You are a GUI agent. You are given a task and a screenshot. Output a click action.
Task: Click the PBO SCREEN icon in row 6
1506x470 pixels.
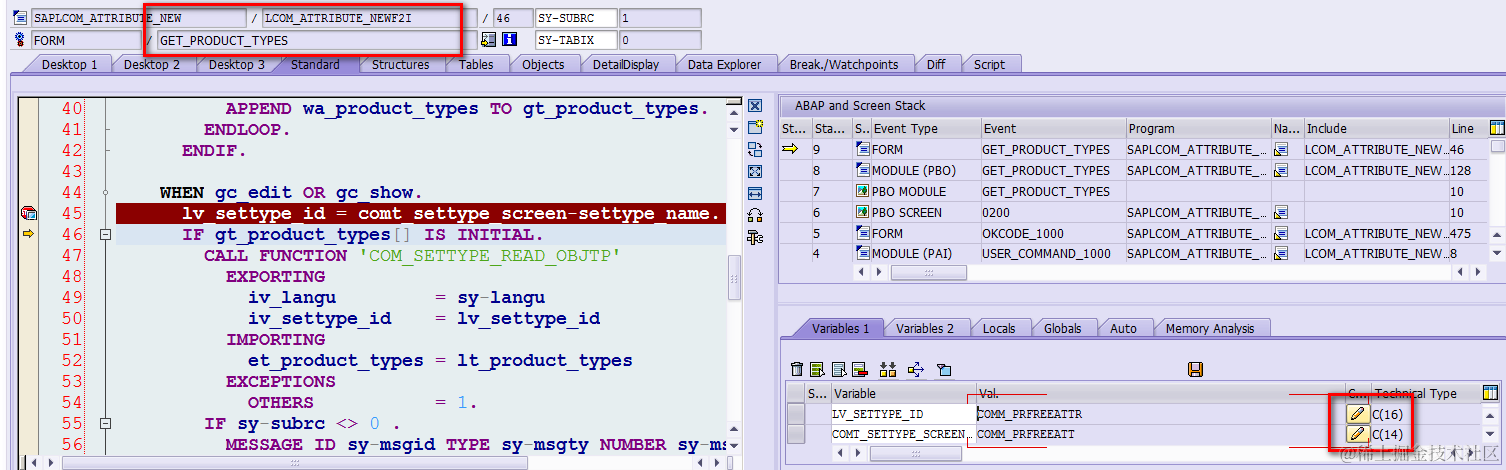click(x=862, y=212)
